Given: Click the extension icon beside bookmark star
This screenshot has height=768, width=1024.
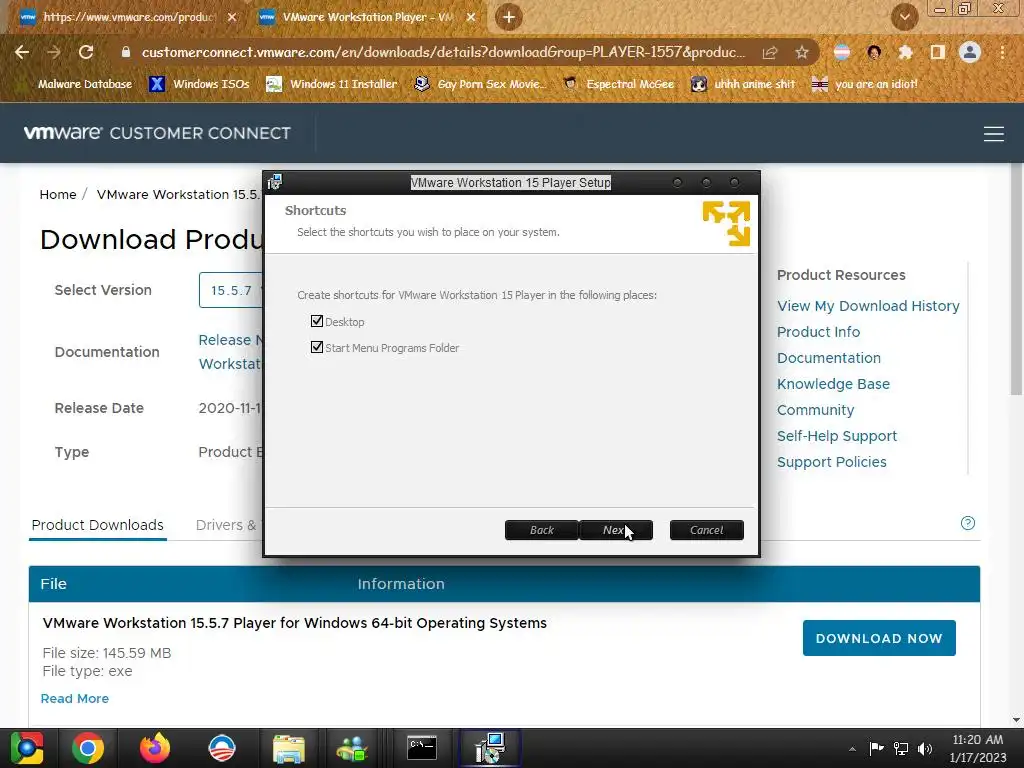Looking at the screenshot, I should click(842, 52).
